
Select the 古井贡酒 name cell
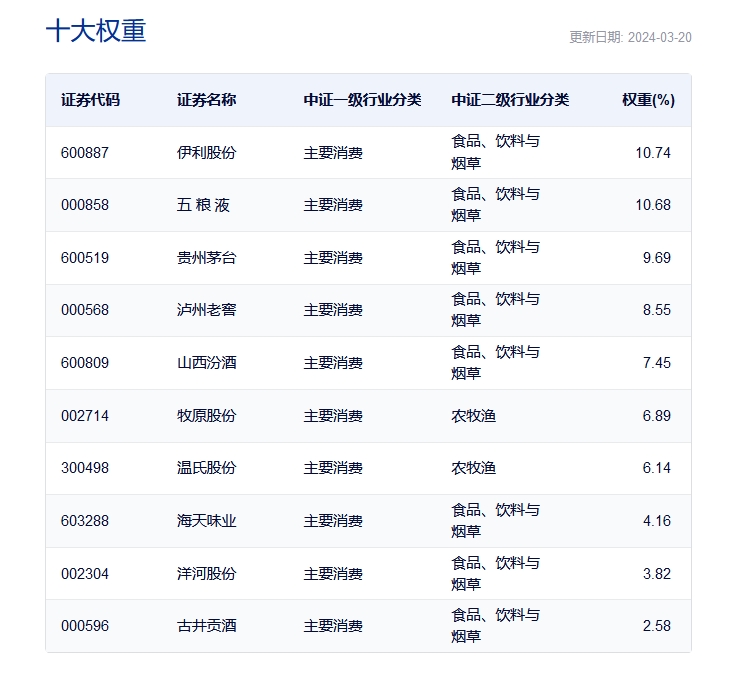tap(206, 626)
